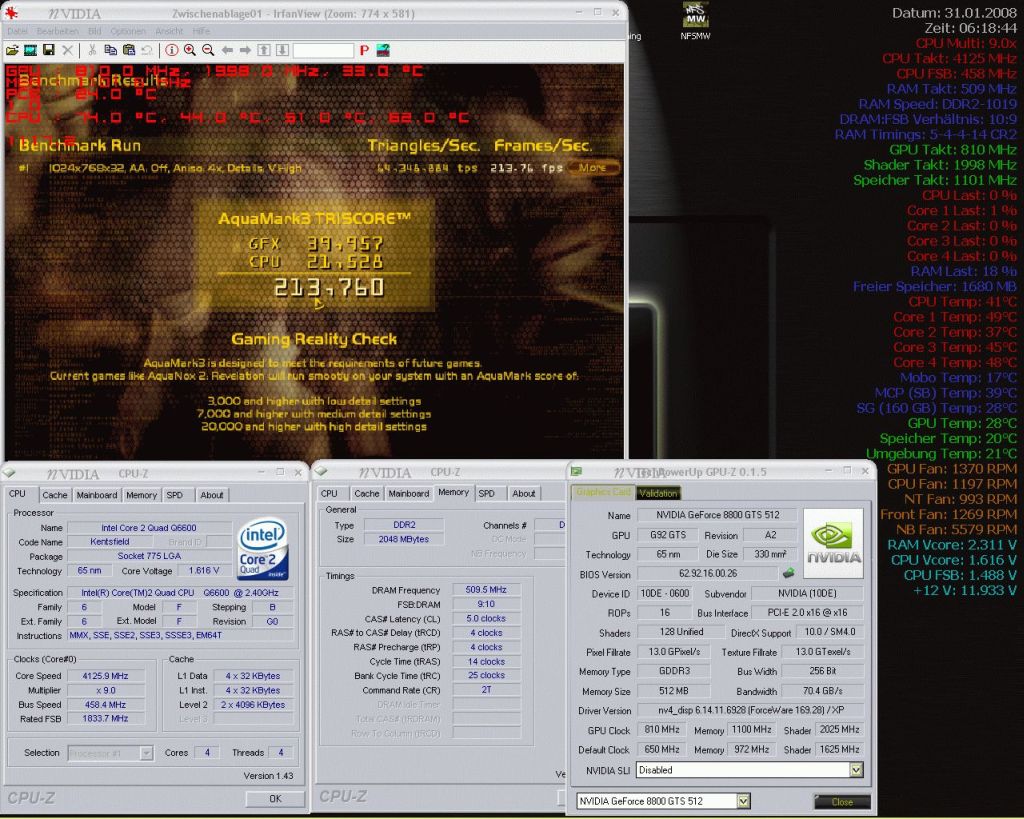Click the Memory CPU-Z window title icon
Image resolution: width=1024 pixels, height=819 pixels.
(321, 471)
